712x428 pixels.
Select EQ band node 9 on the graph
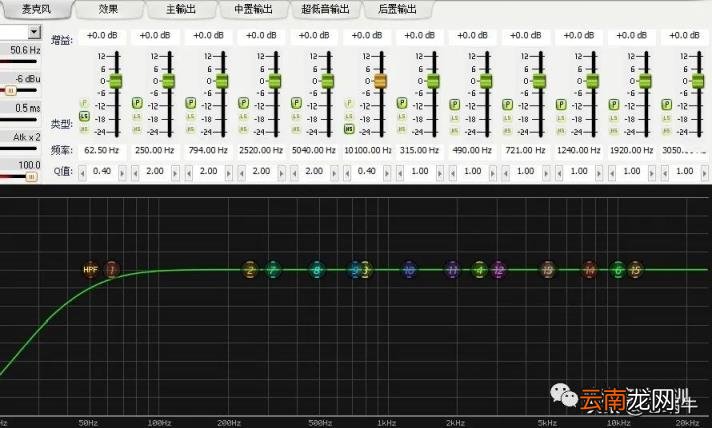point(355,270)
